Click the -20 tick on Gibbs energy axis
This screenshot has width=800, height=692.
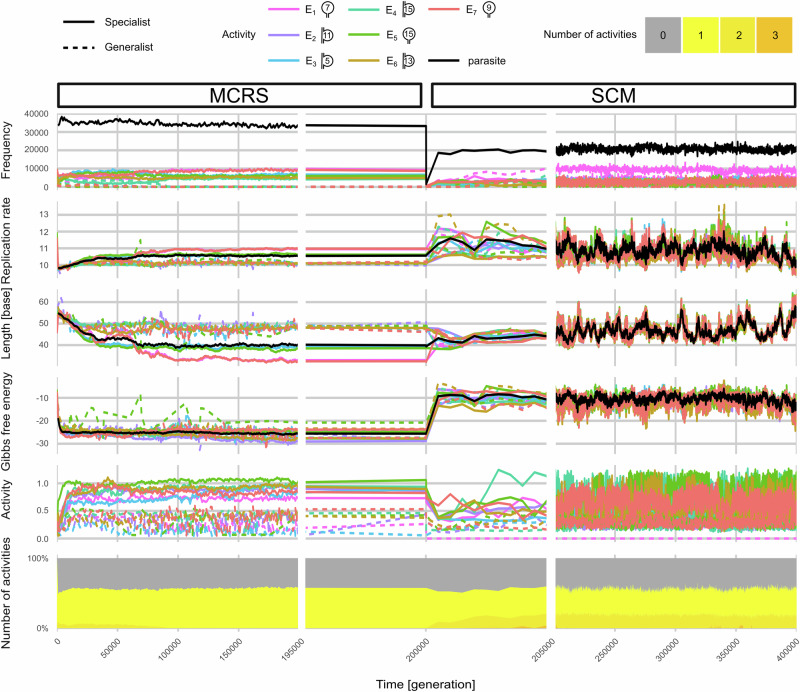click(x=43, y=421)
